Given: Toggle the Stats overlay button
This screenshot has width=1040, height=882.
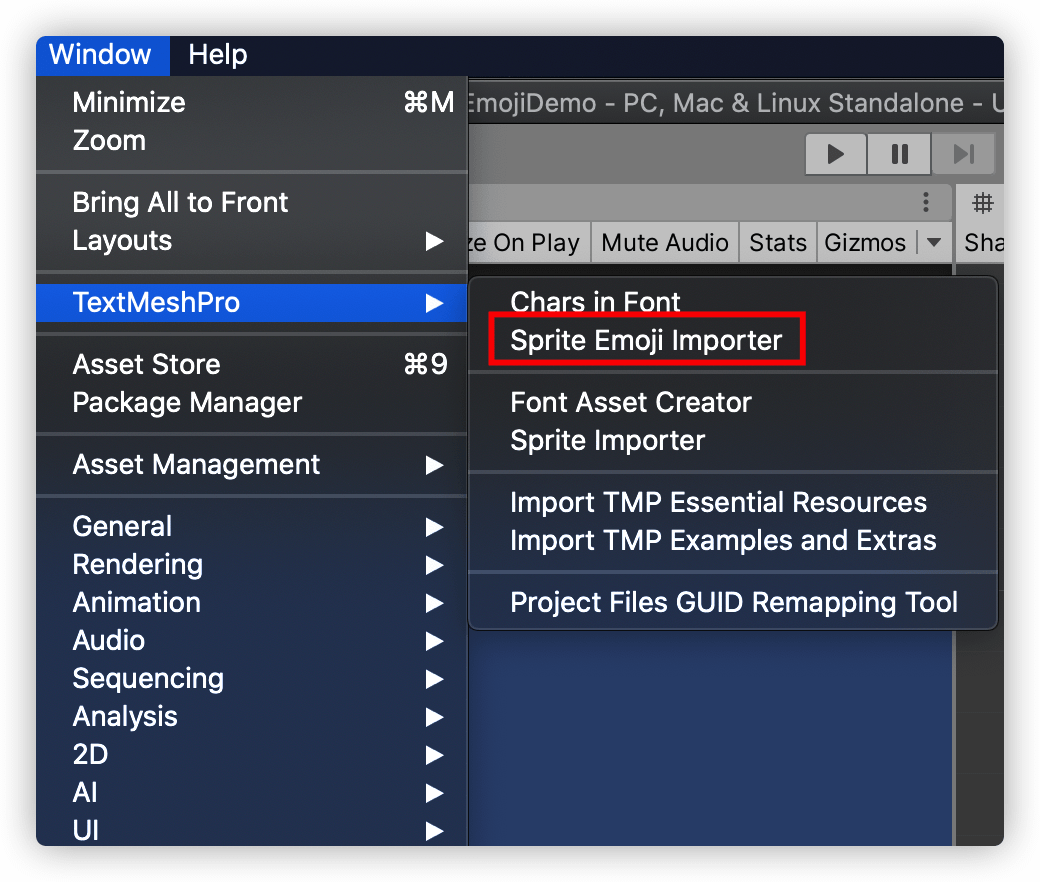Looking at the screenshot, I should (x=778, y=243).
